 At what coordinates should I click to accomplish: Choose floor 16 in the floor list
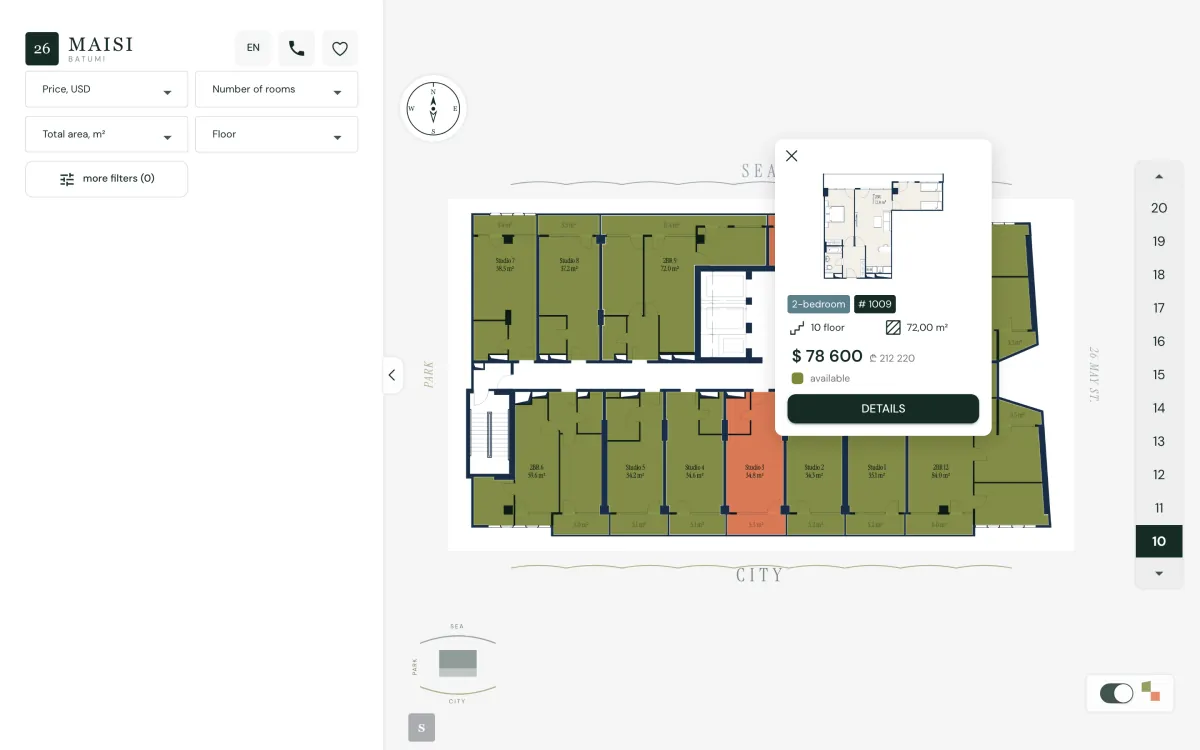pos(1159,341)
